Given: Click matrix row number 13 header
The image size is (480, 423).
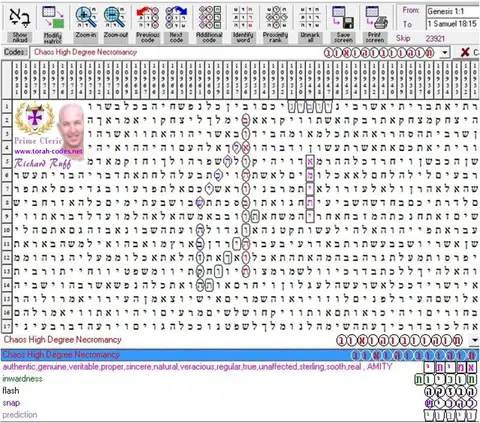Looking at the screenshot, I should pos(7,271).
